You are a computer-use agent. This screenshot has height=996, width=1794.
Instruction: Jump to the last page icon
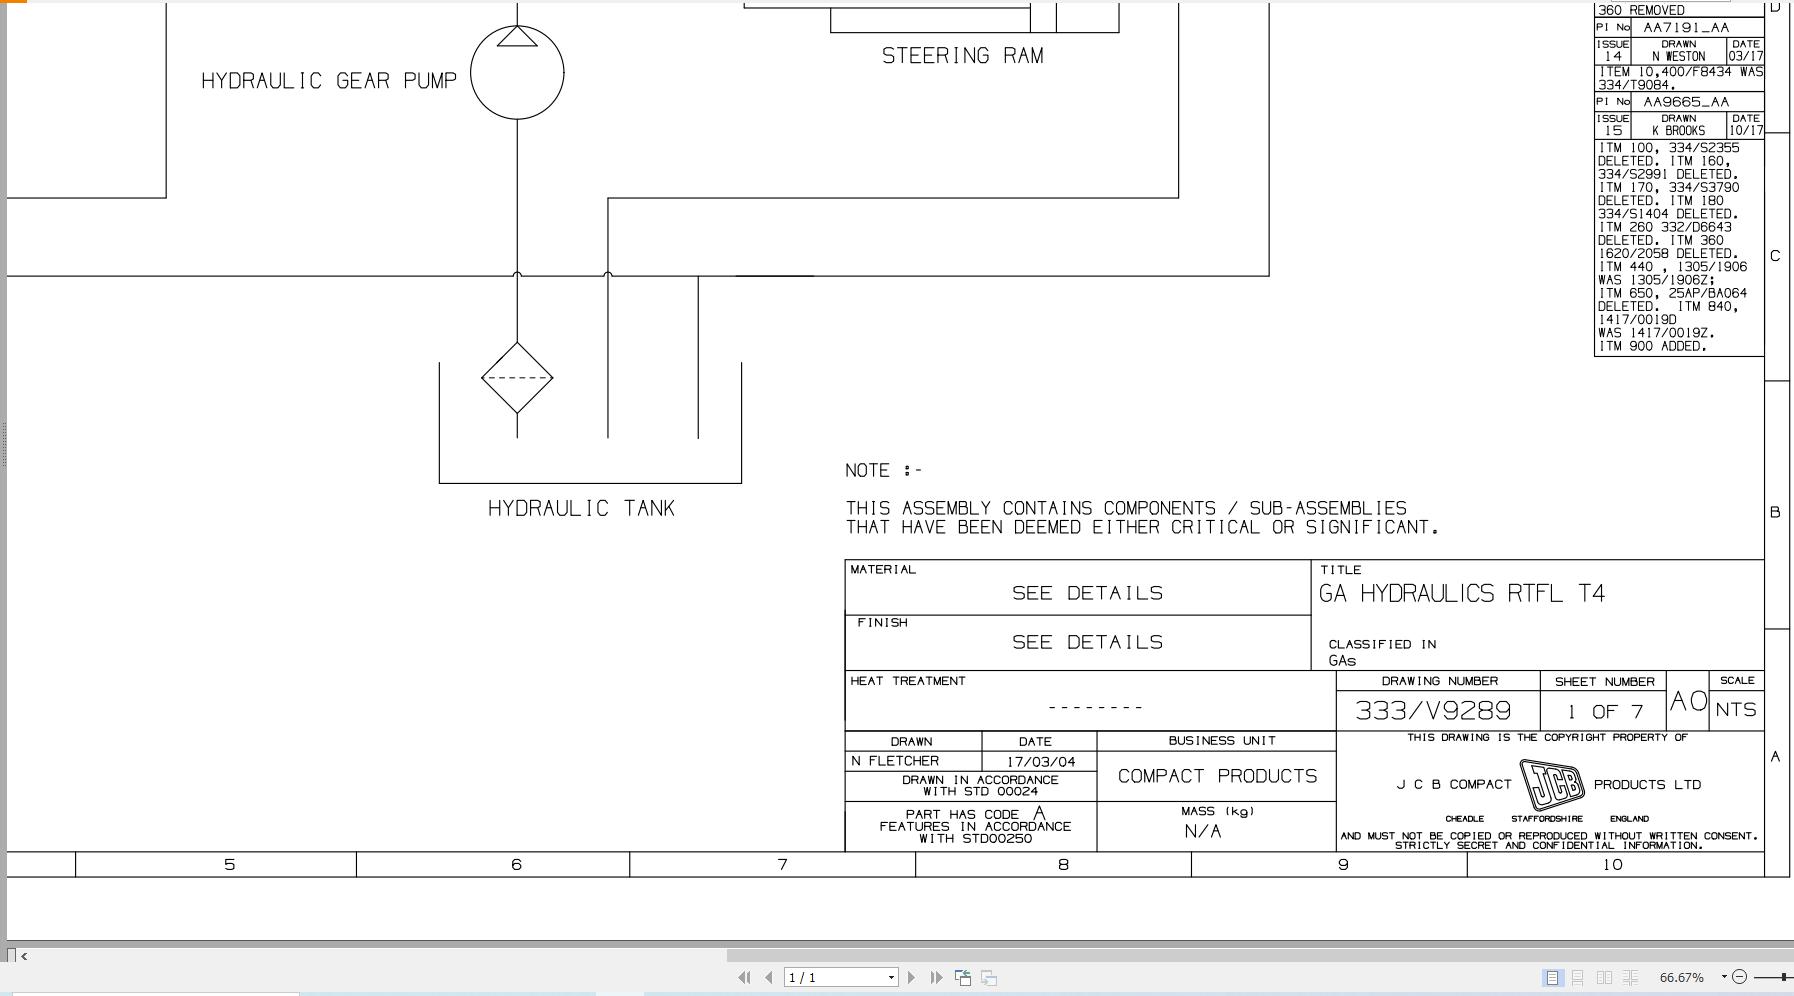(x=936, y=977)
